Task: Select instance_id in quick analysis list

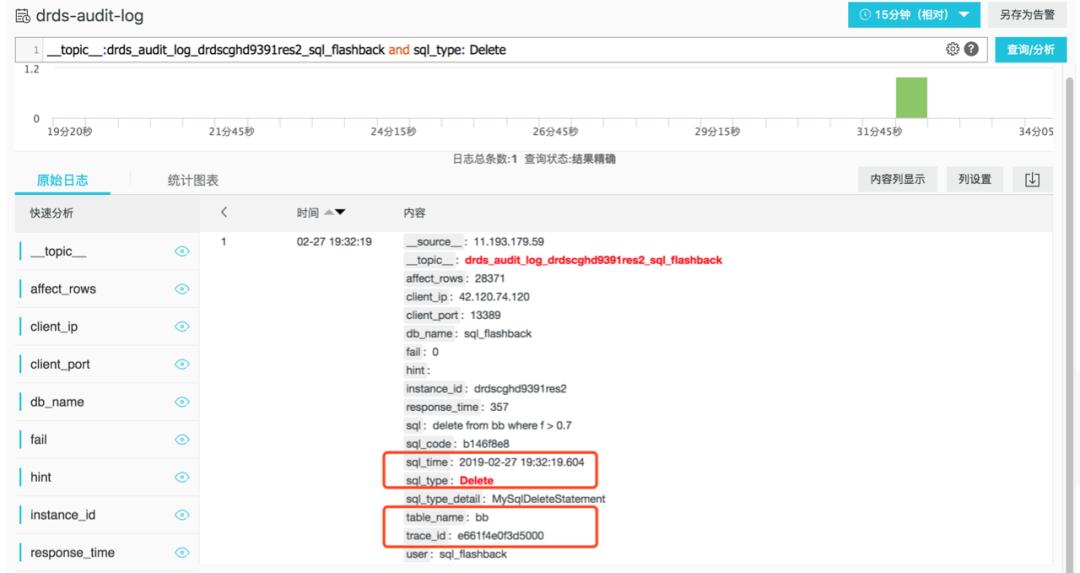Action: pyautogui.click(x=63, y=515)
